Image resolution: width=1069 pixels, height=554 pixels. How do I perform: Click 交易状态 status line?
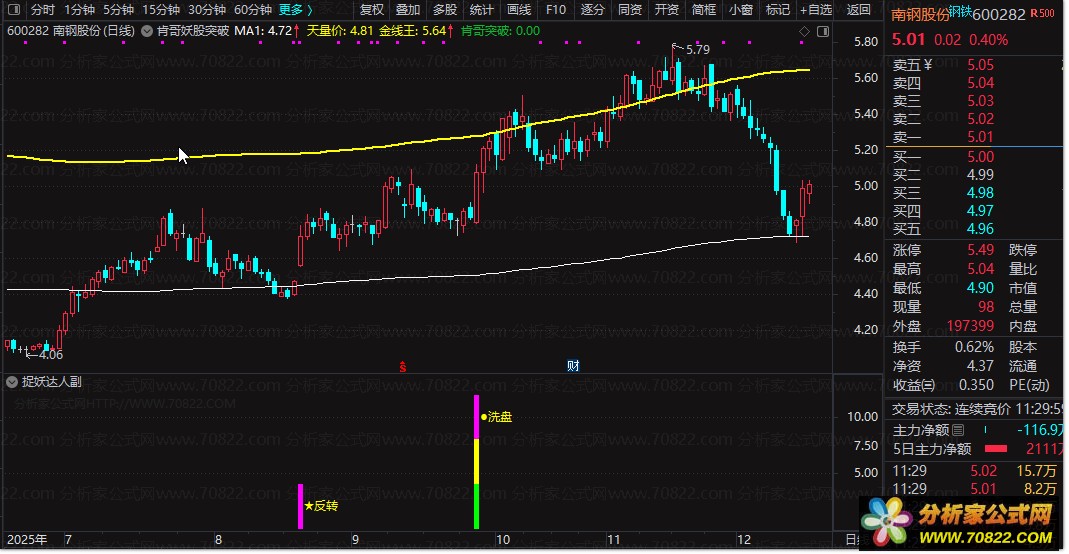click(976, 410)
